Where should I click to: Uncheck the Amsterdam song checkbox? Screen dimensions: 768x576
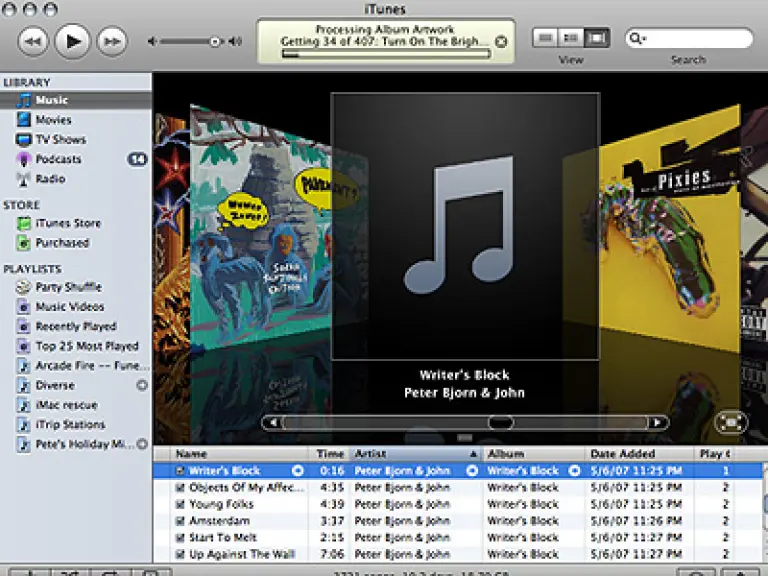tap(180, 521)
